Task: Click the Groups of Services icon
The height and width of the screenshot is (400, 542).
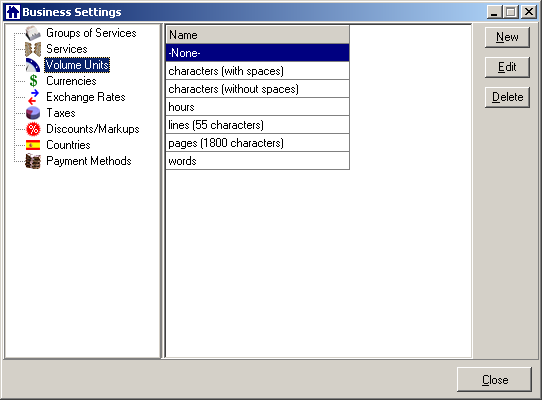Action: click(33, 33)
